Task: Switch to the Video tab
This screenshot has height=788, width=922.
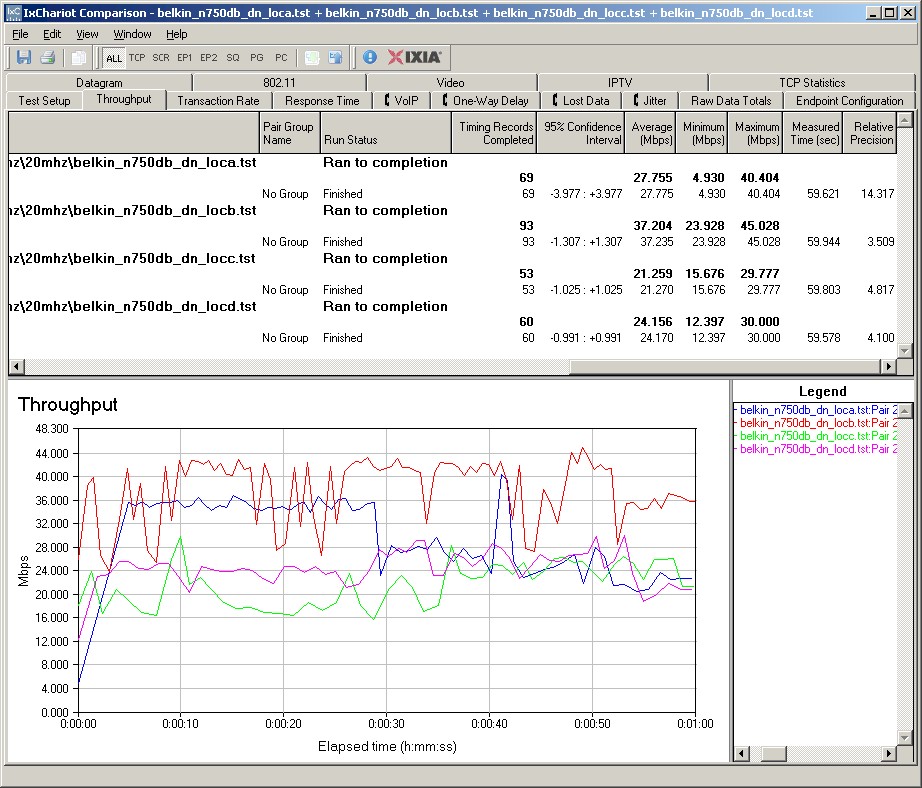Action: 450,82
